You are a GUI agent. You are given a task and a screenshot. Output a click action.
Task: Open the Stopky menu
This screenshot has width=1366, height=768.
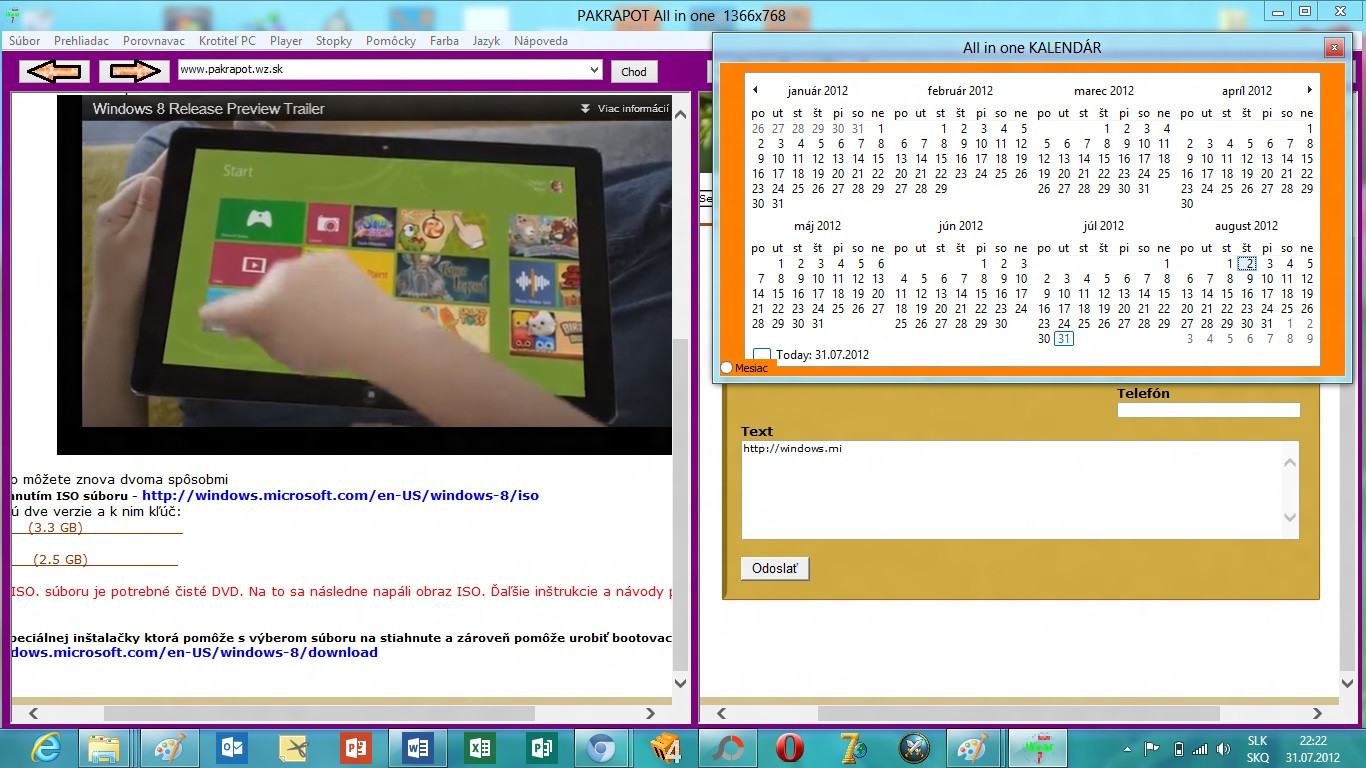point(334,41)
